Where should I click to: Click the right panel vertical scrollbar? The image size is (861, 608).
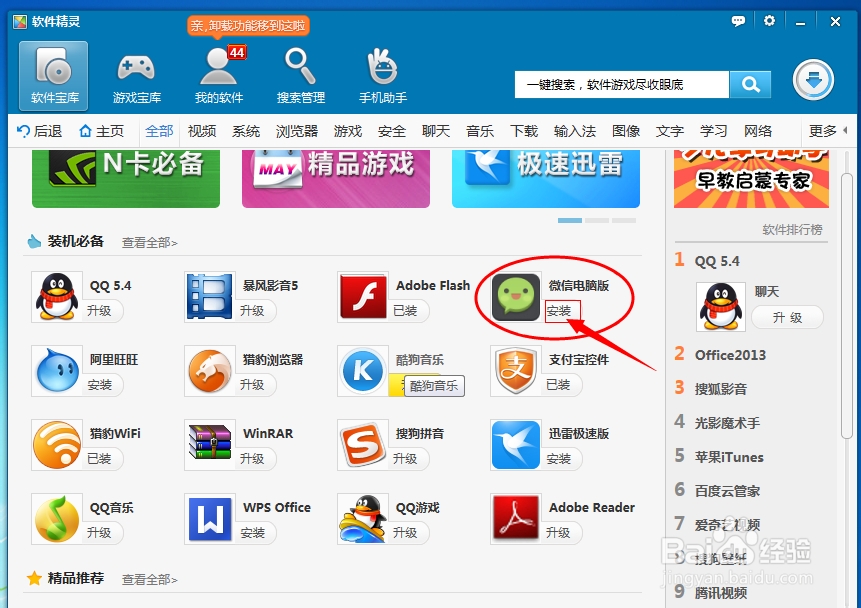(x=847, y=305)
